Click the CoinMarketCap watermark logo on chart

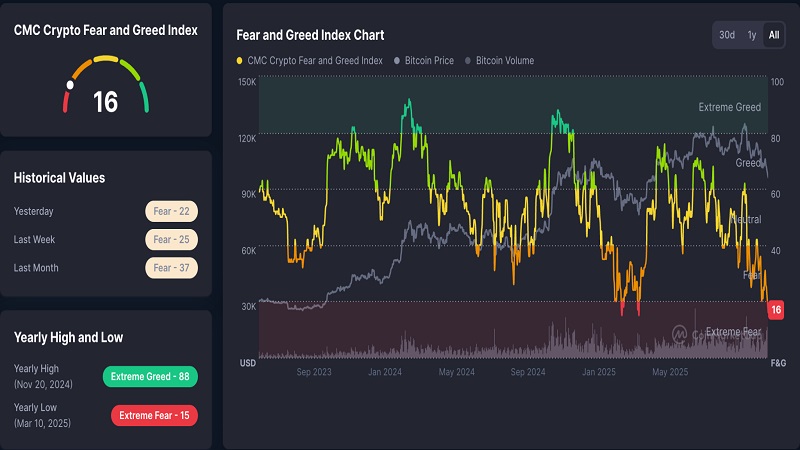[680, 333]
